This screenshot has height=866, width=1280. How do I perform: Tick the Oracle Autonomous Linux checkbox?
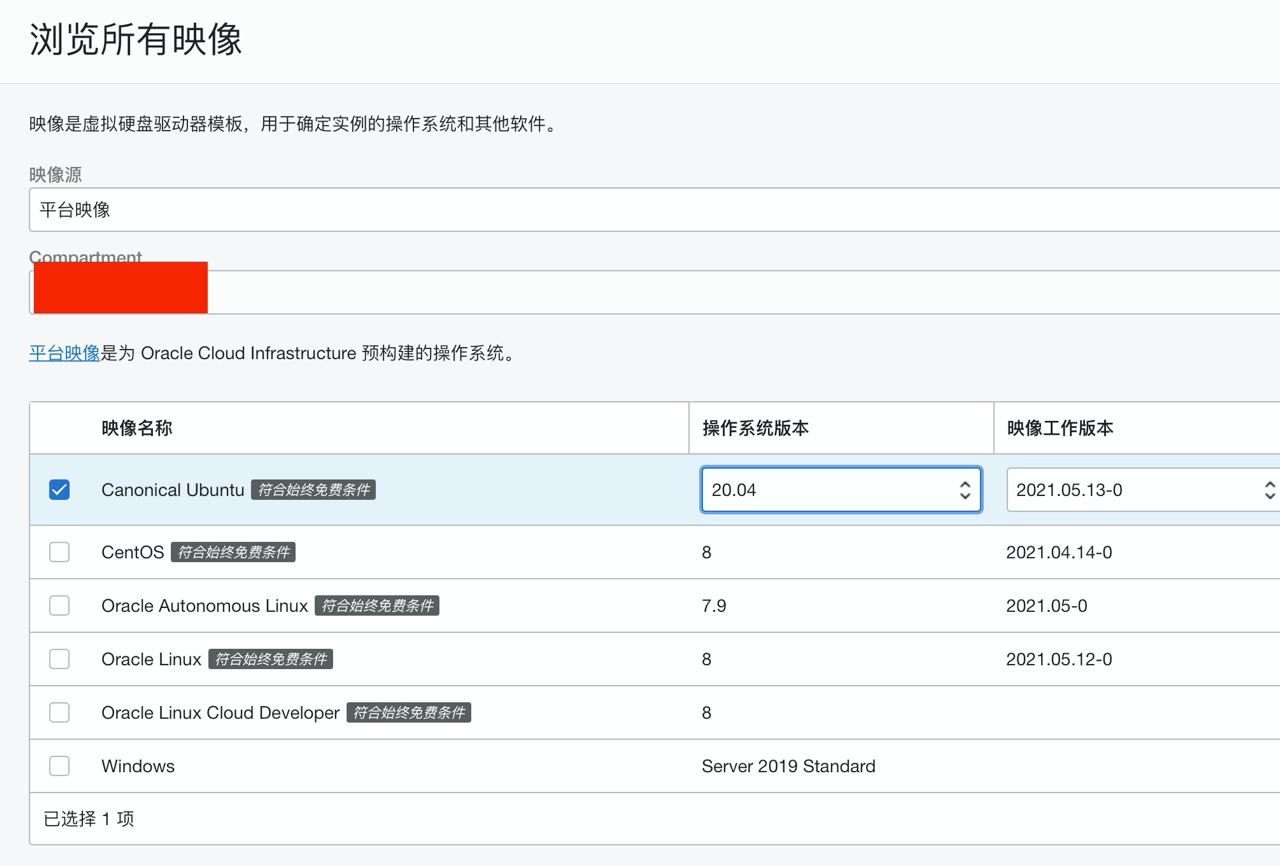click(x=60, y=606)
